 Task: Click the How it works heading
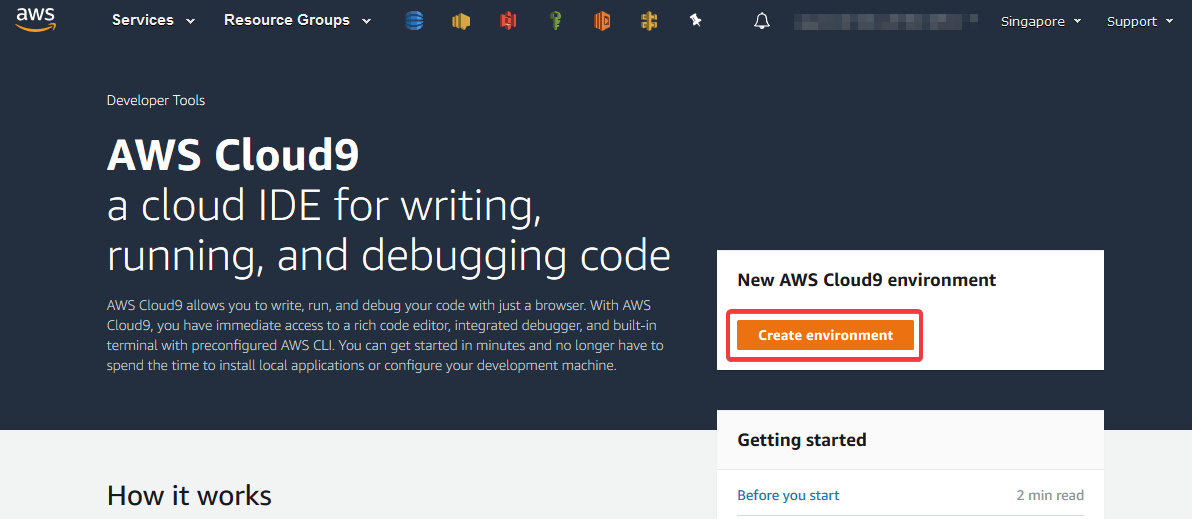189,495
